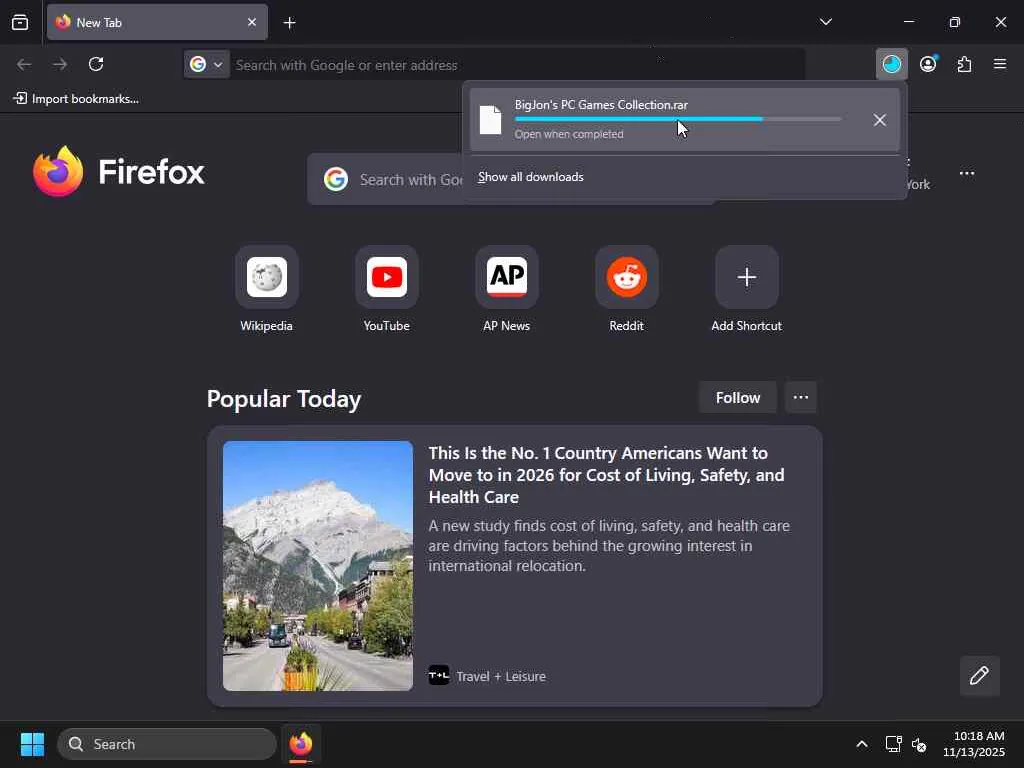Open the Reddit shortcut
Image resolution: width=1024 pixels, height=768 pixels.
click(x=626, y=289)
